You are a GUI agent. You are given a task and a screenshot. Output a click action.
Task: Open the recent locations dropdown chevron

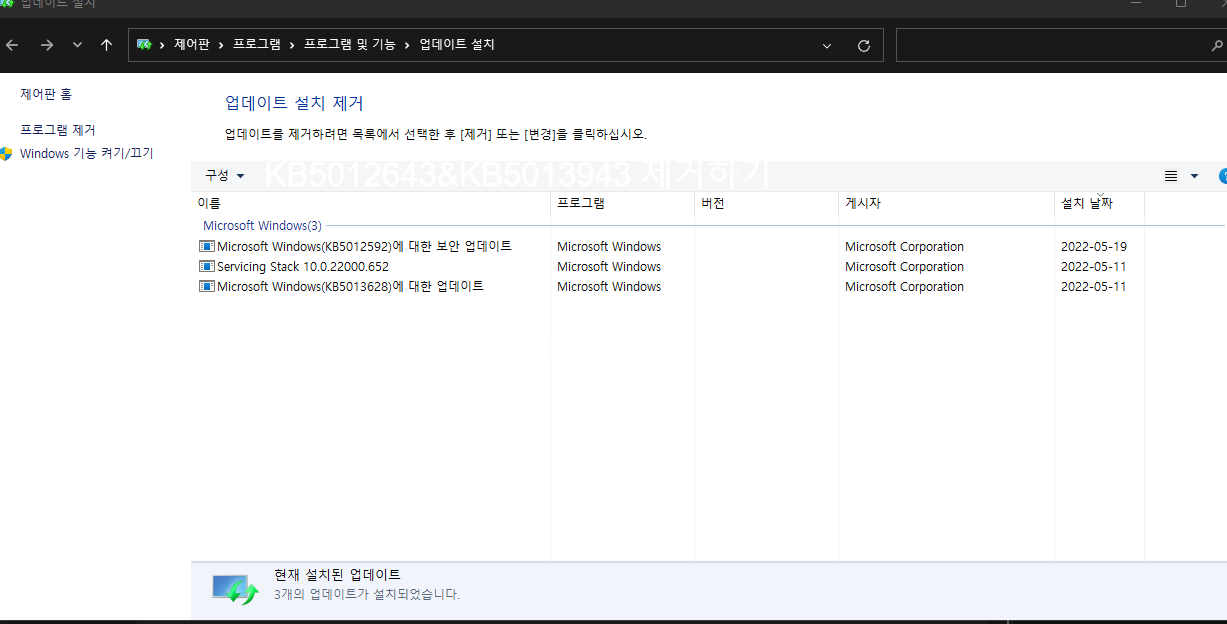[x=77, y=45]
